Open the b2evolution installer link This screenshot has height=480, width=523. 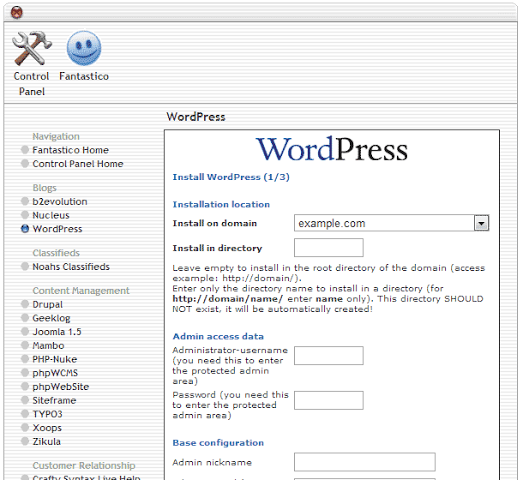click(x=60, y=201)
